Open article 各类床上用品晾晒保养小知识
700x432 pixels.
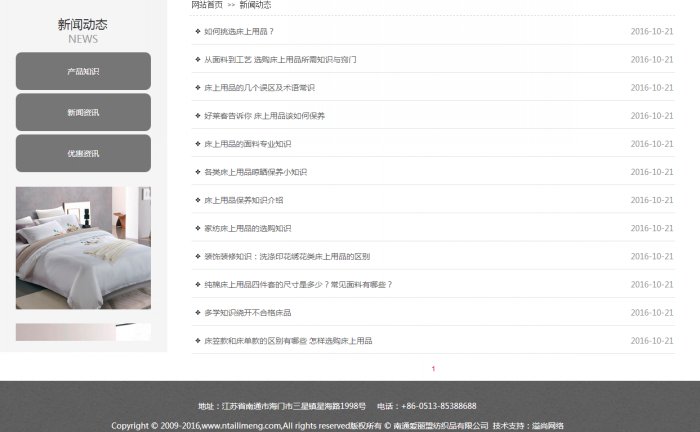255,172
